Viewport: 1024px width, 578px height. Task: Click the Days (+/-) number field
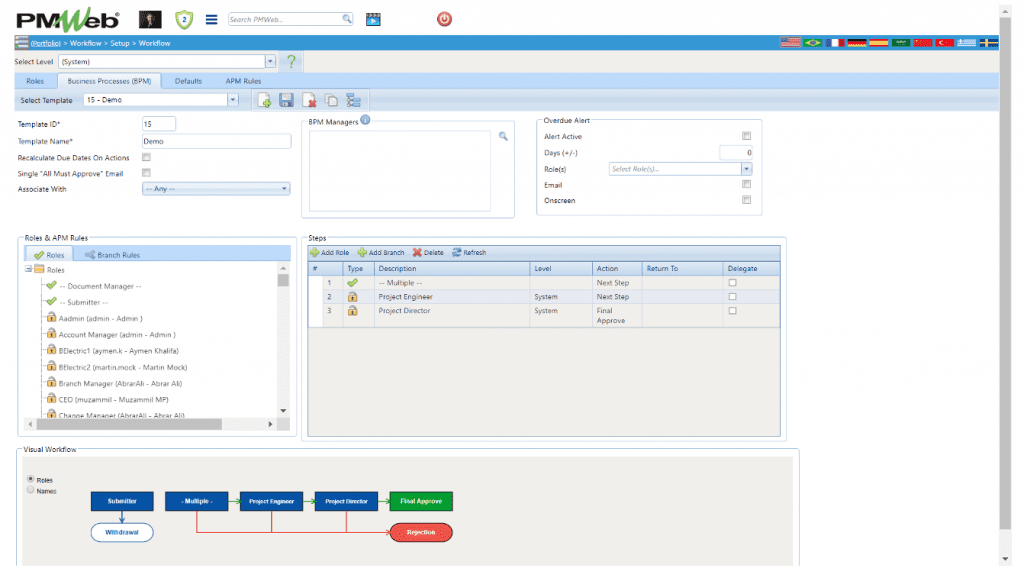coord(736,153)
